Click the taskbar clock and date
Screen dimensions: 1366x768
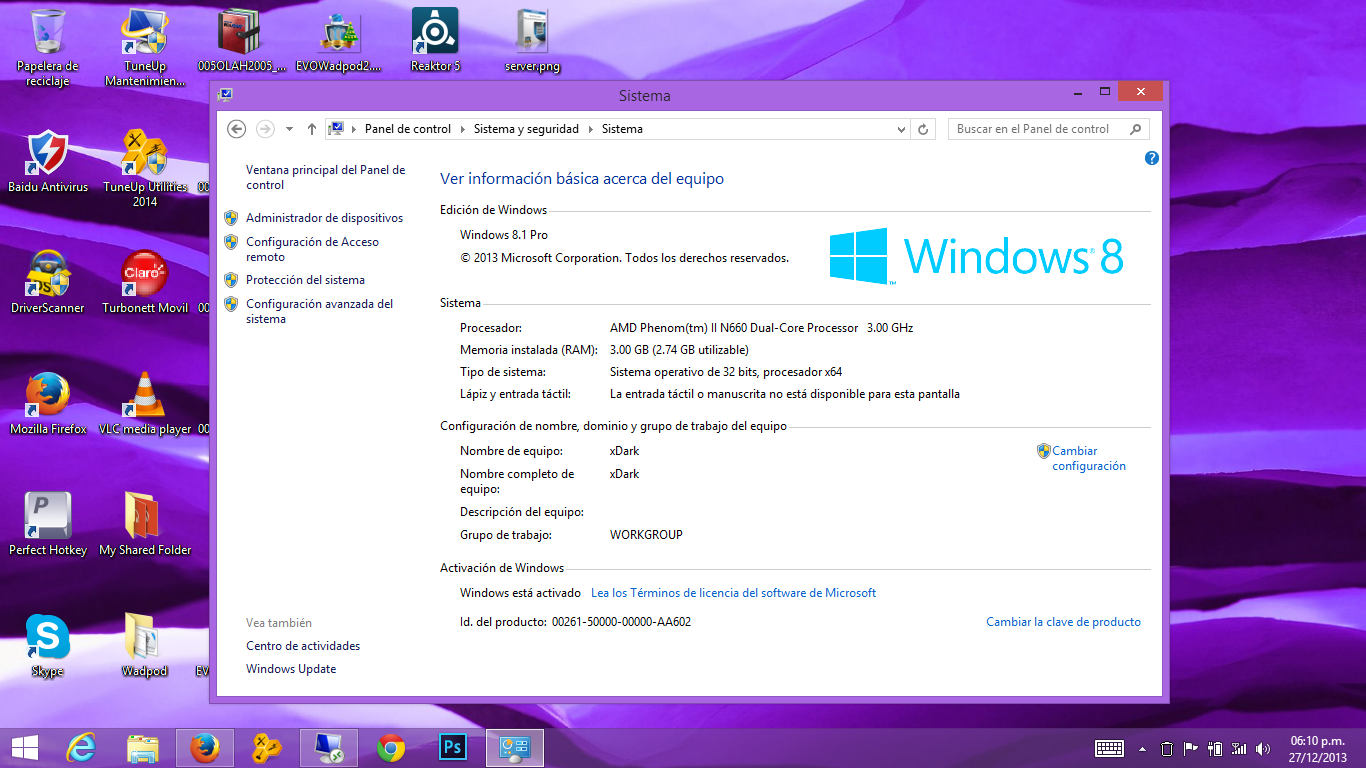(x=1317, y=748)
